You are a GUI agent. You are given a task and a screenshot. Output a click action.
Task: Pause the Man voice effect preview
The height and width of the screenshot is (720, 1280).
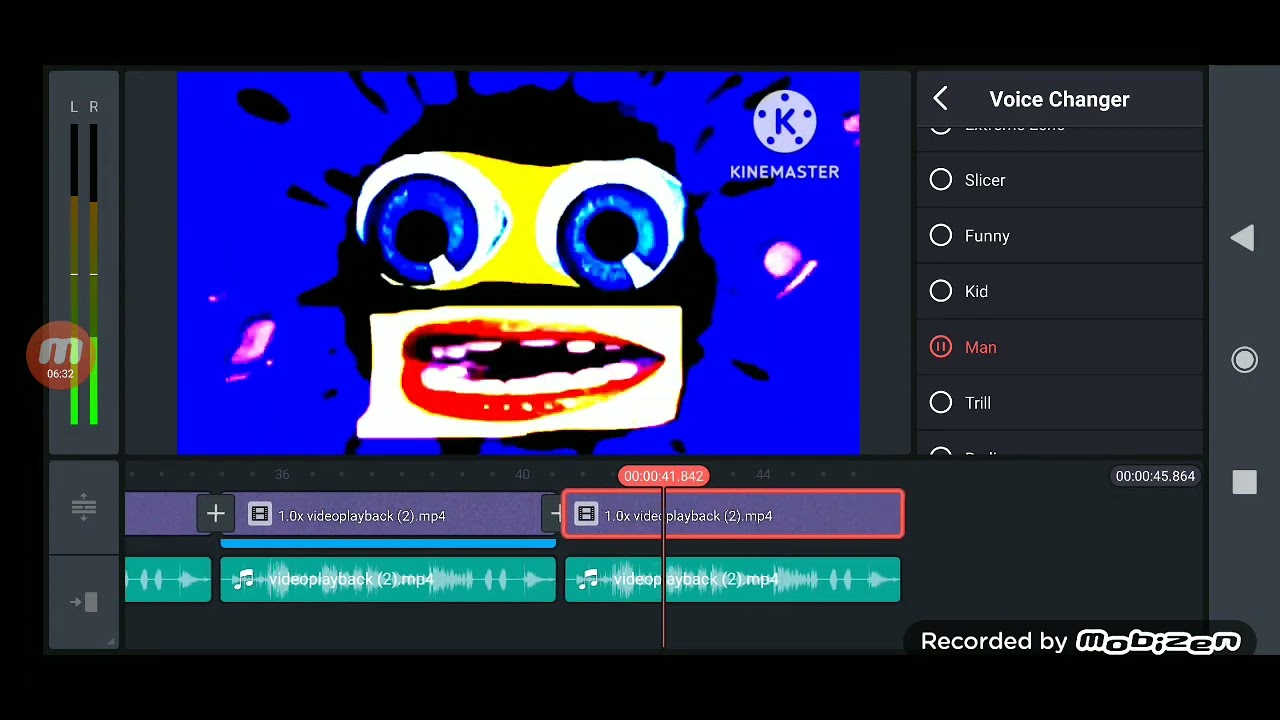point(940,347)
